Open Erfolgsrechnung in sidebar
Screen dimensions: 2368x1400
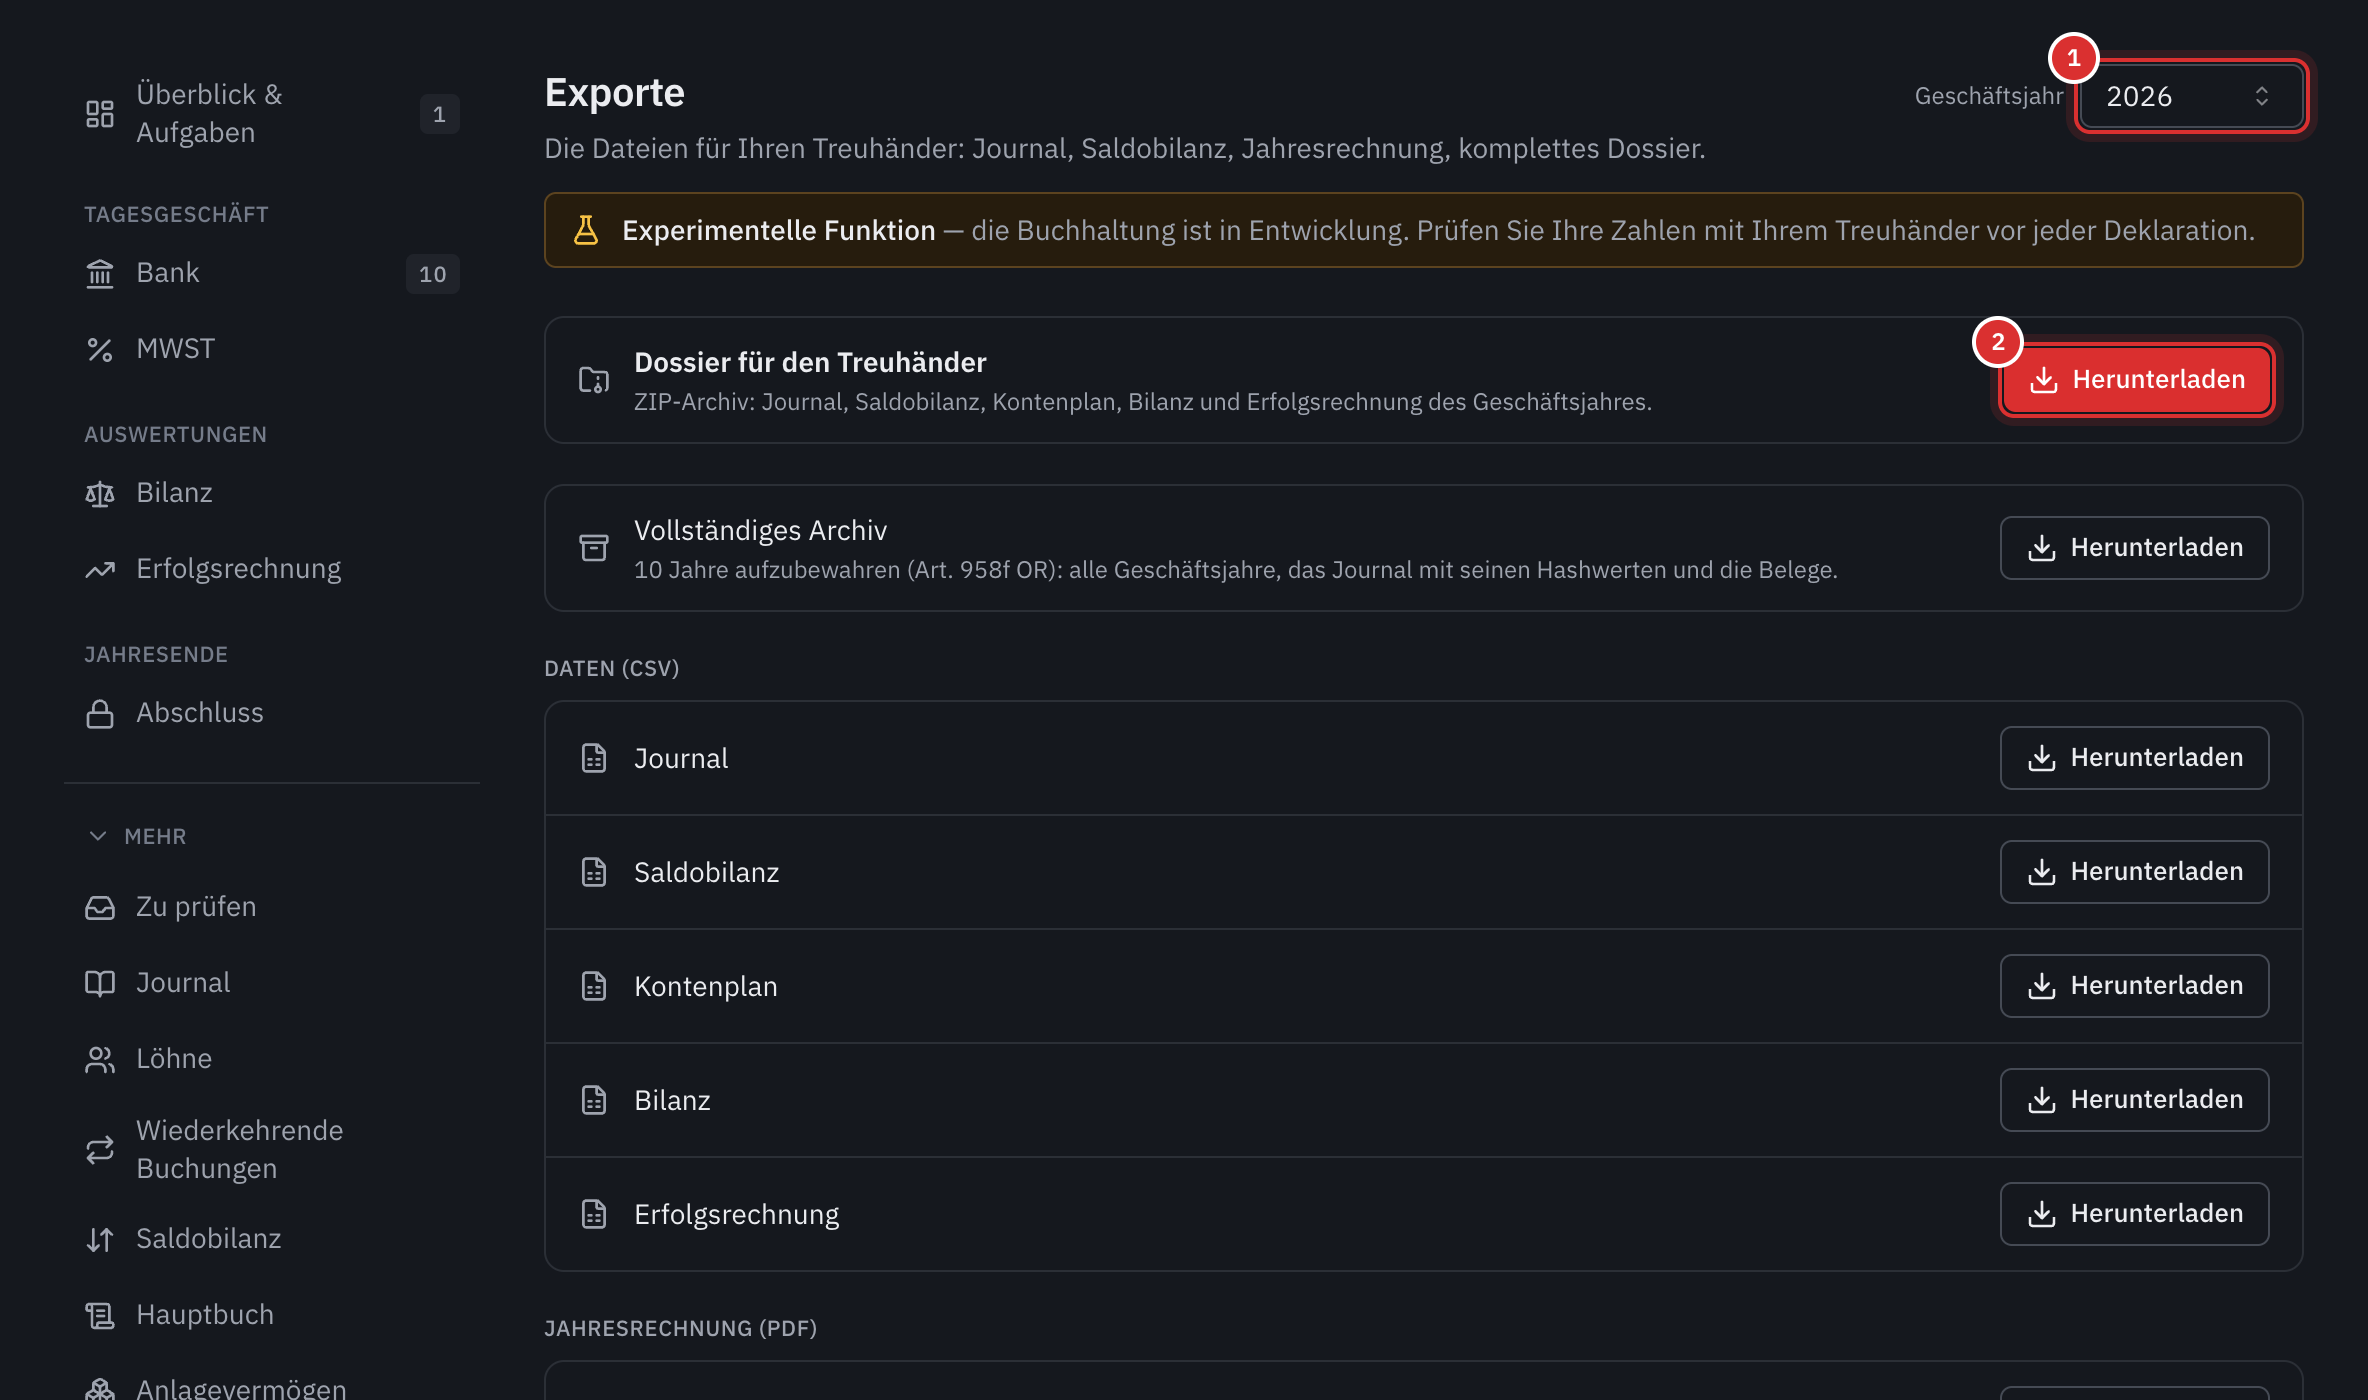pos(272,569)
